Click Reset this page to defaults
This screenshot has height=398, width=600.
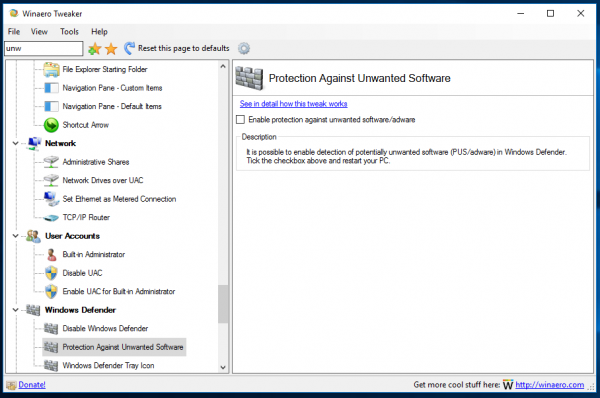click(183, 48)
